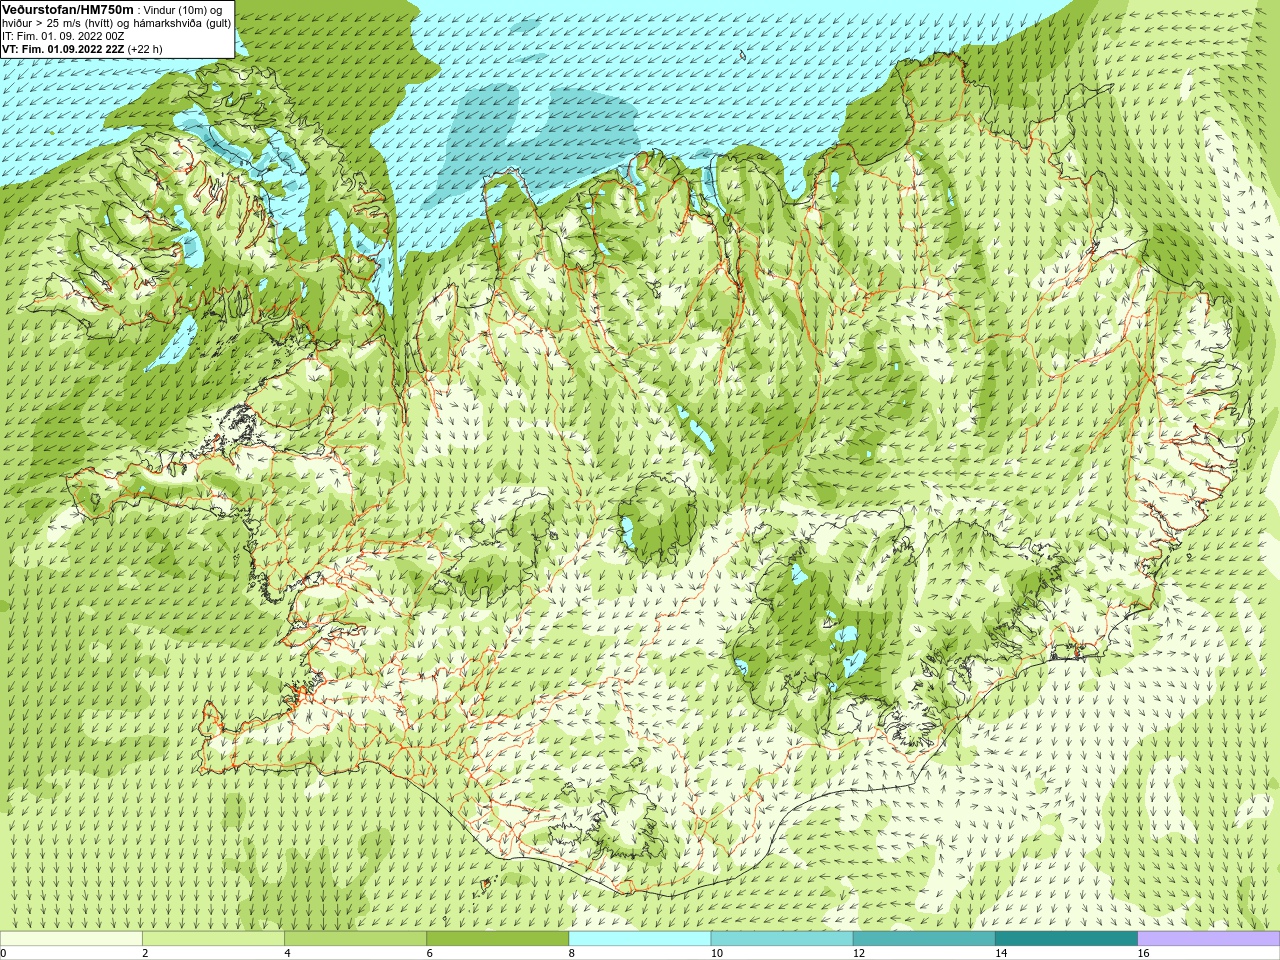Click the pale cream 0–2 legend swatch
Viewport: 1280px width, 960px height.
coord(71,938)
